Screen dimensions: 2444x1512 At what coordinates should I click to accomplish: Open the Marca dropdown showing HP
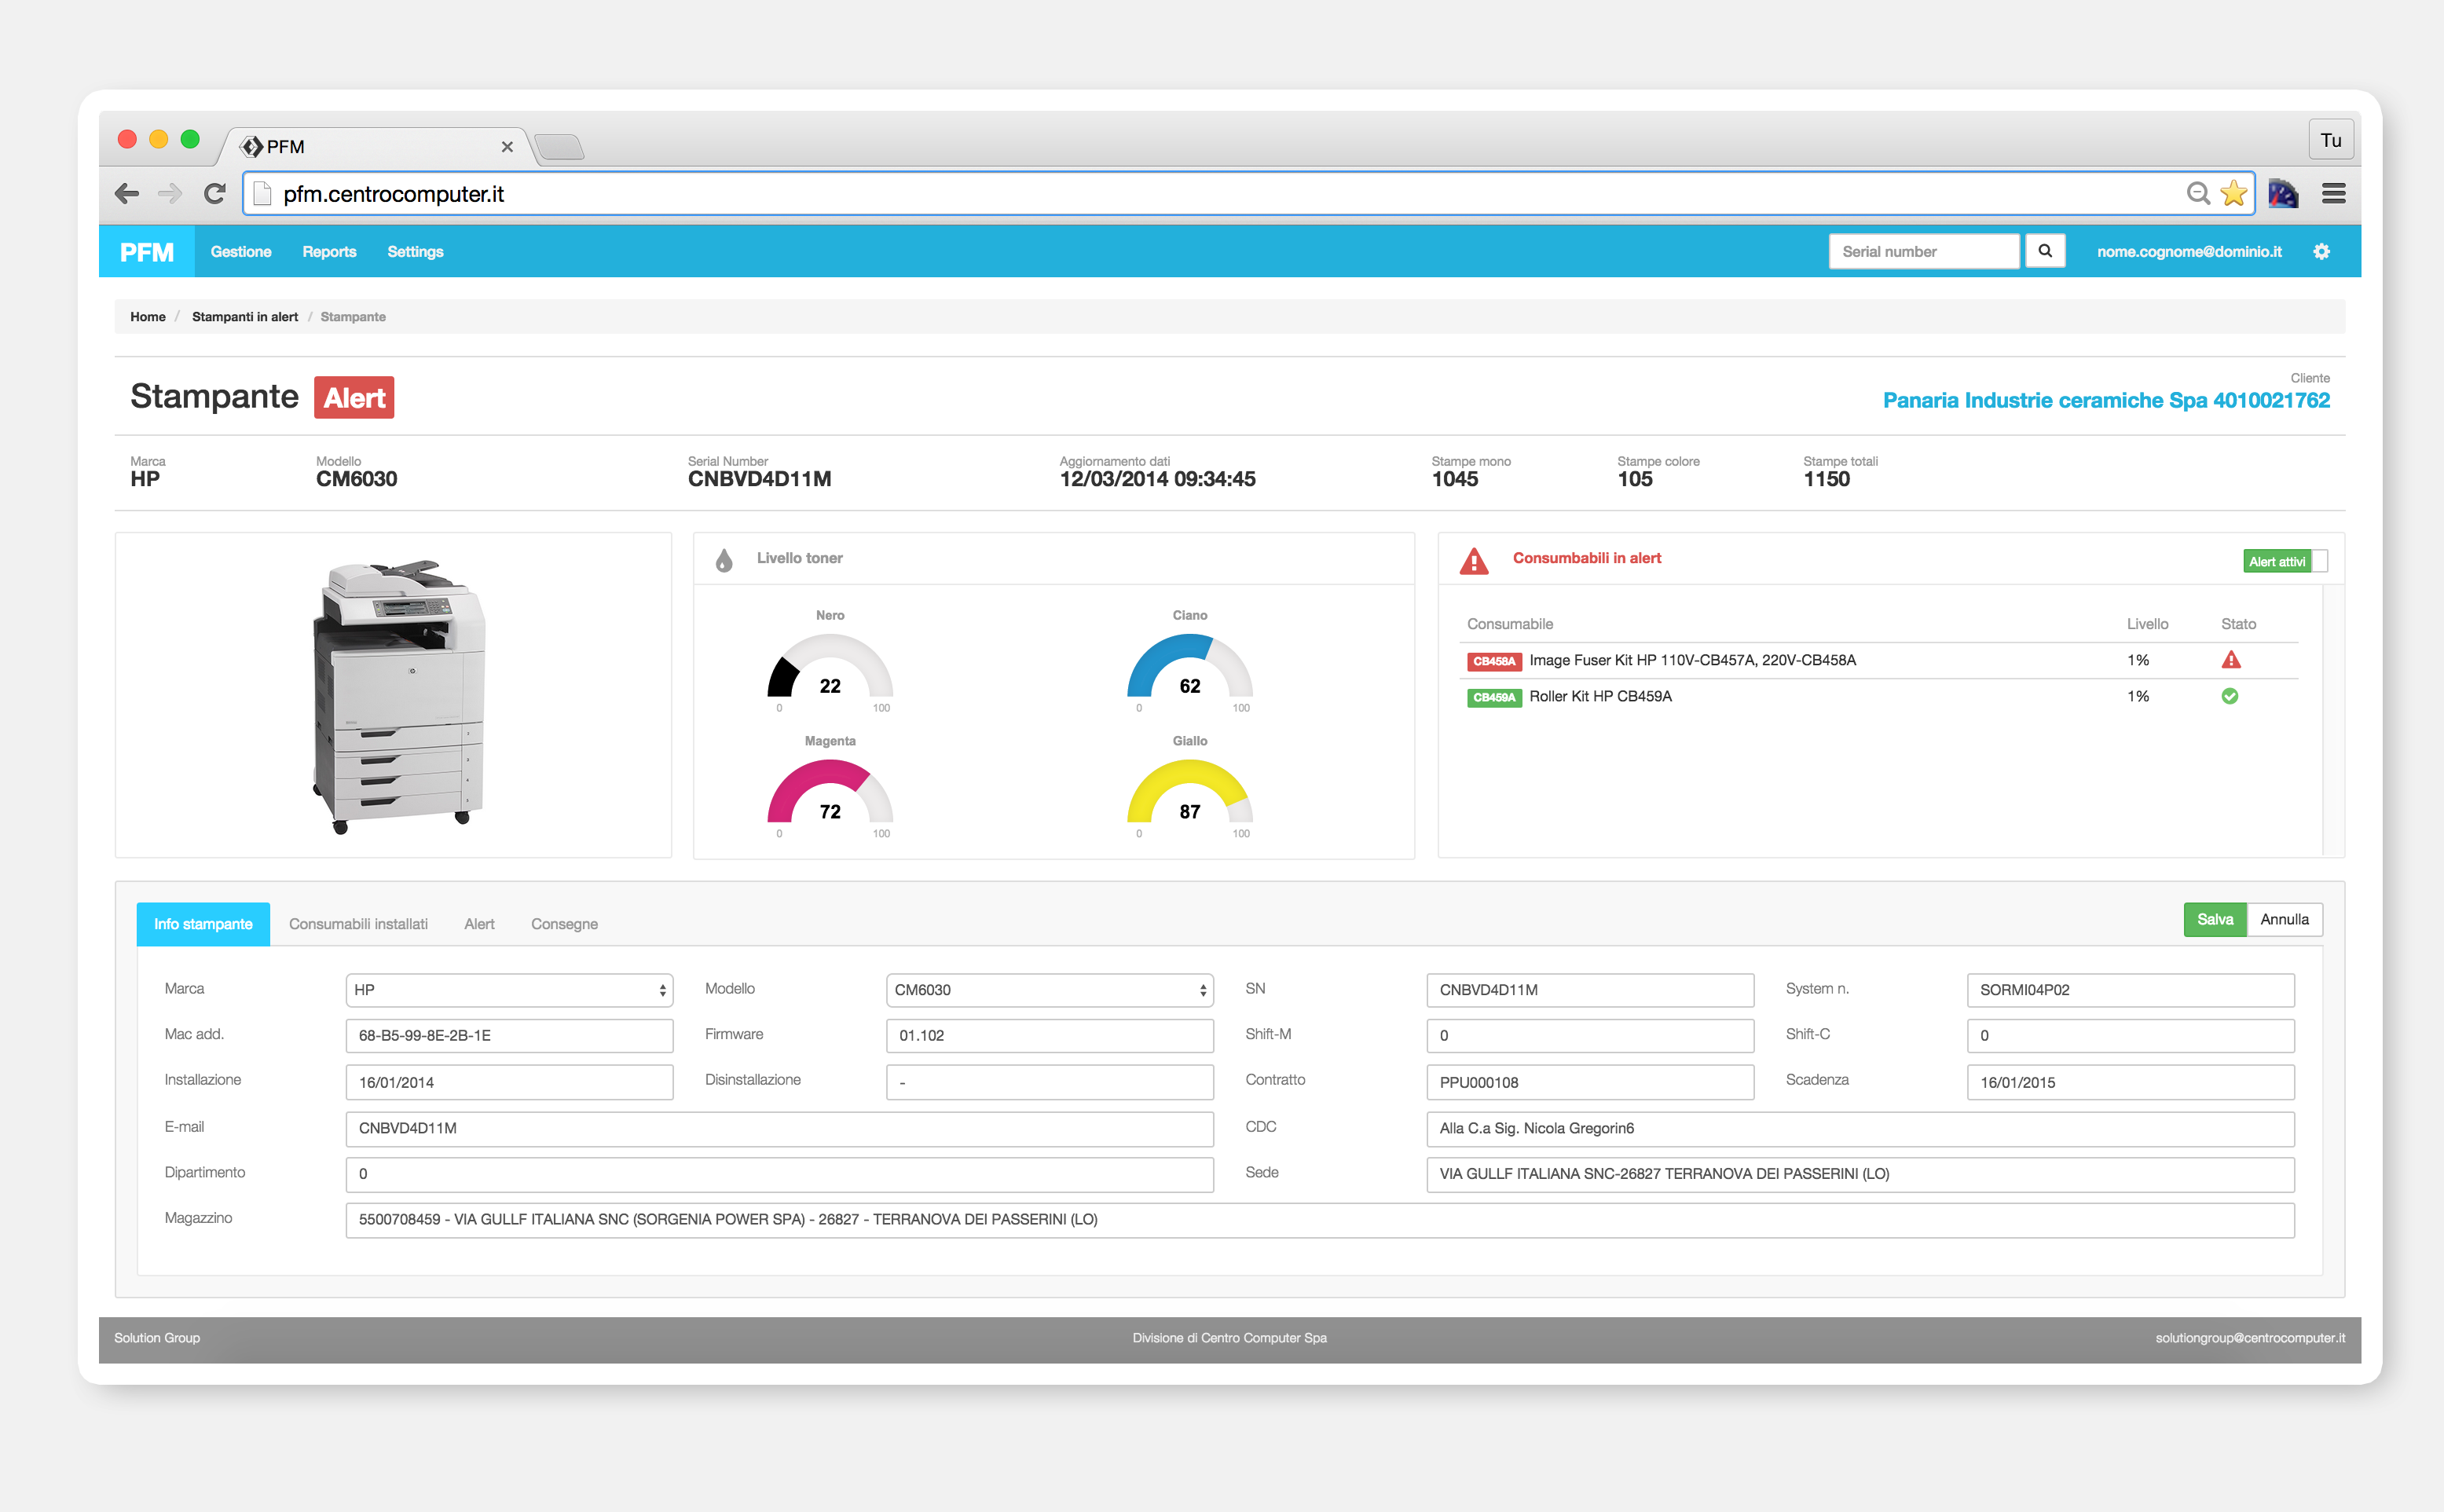(x=509, y=990)
